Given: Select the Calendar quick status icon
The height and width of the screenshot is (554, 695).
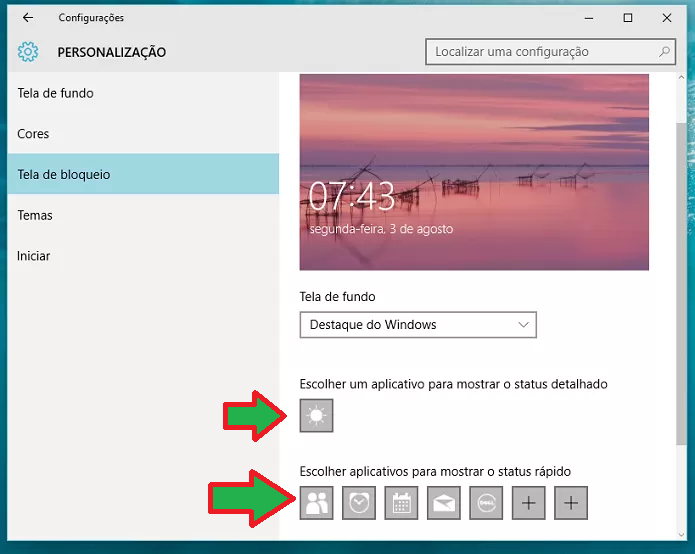Looking at the screenshot, I should (x=401, y=503).
